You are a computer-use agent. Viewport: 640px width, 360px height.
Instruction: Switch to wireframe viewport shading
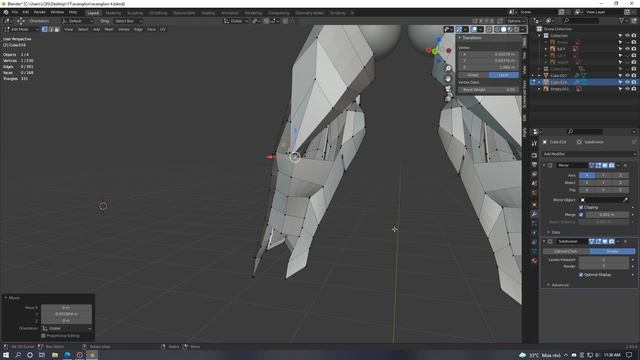point(497,29)
